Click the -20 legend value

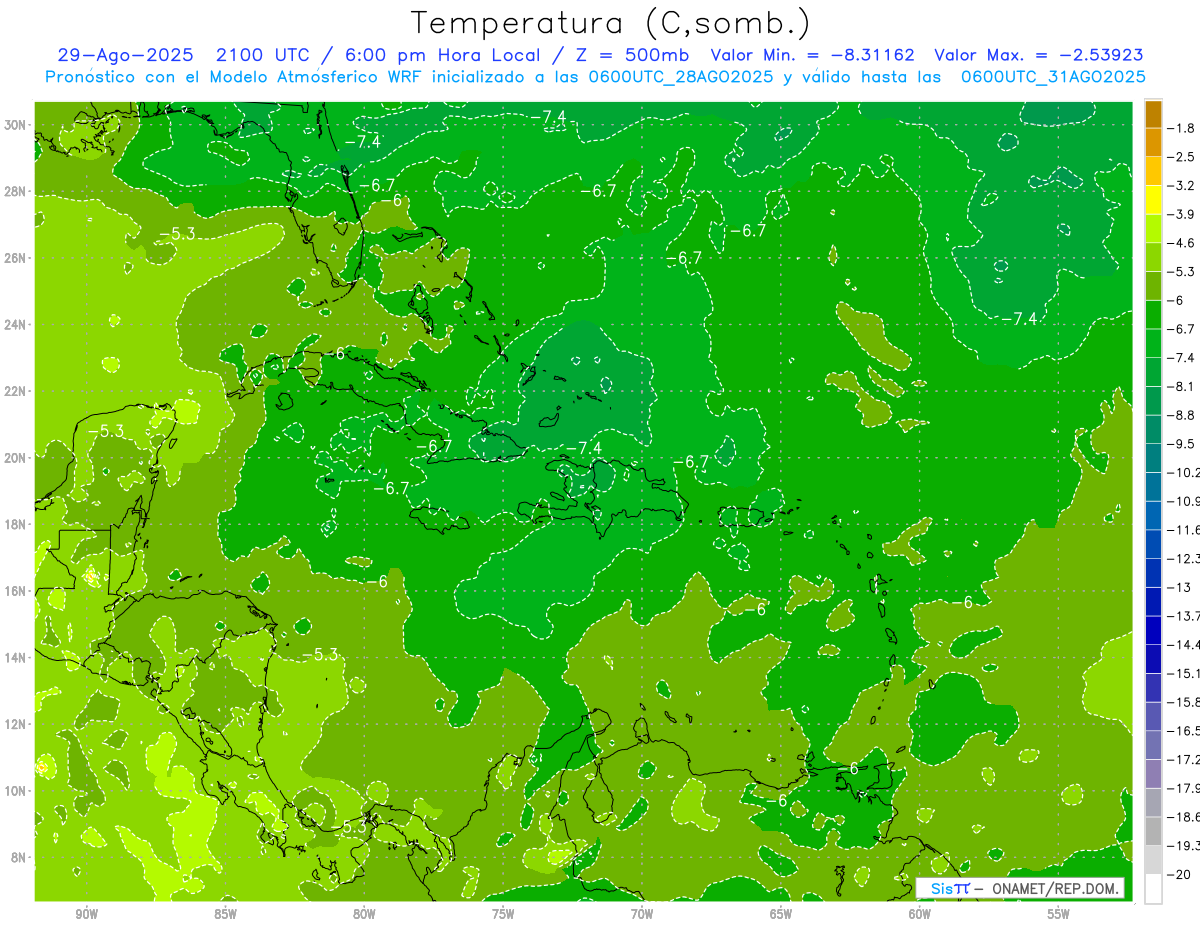pyautogui.click(x=1180, y=874)
